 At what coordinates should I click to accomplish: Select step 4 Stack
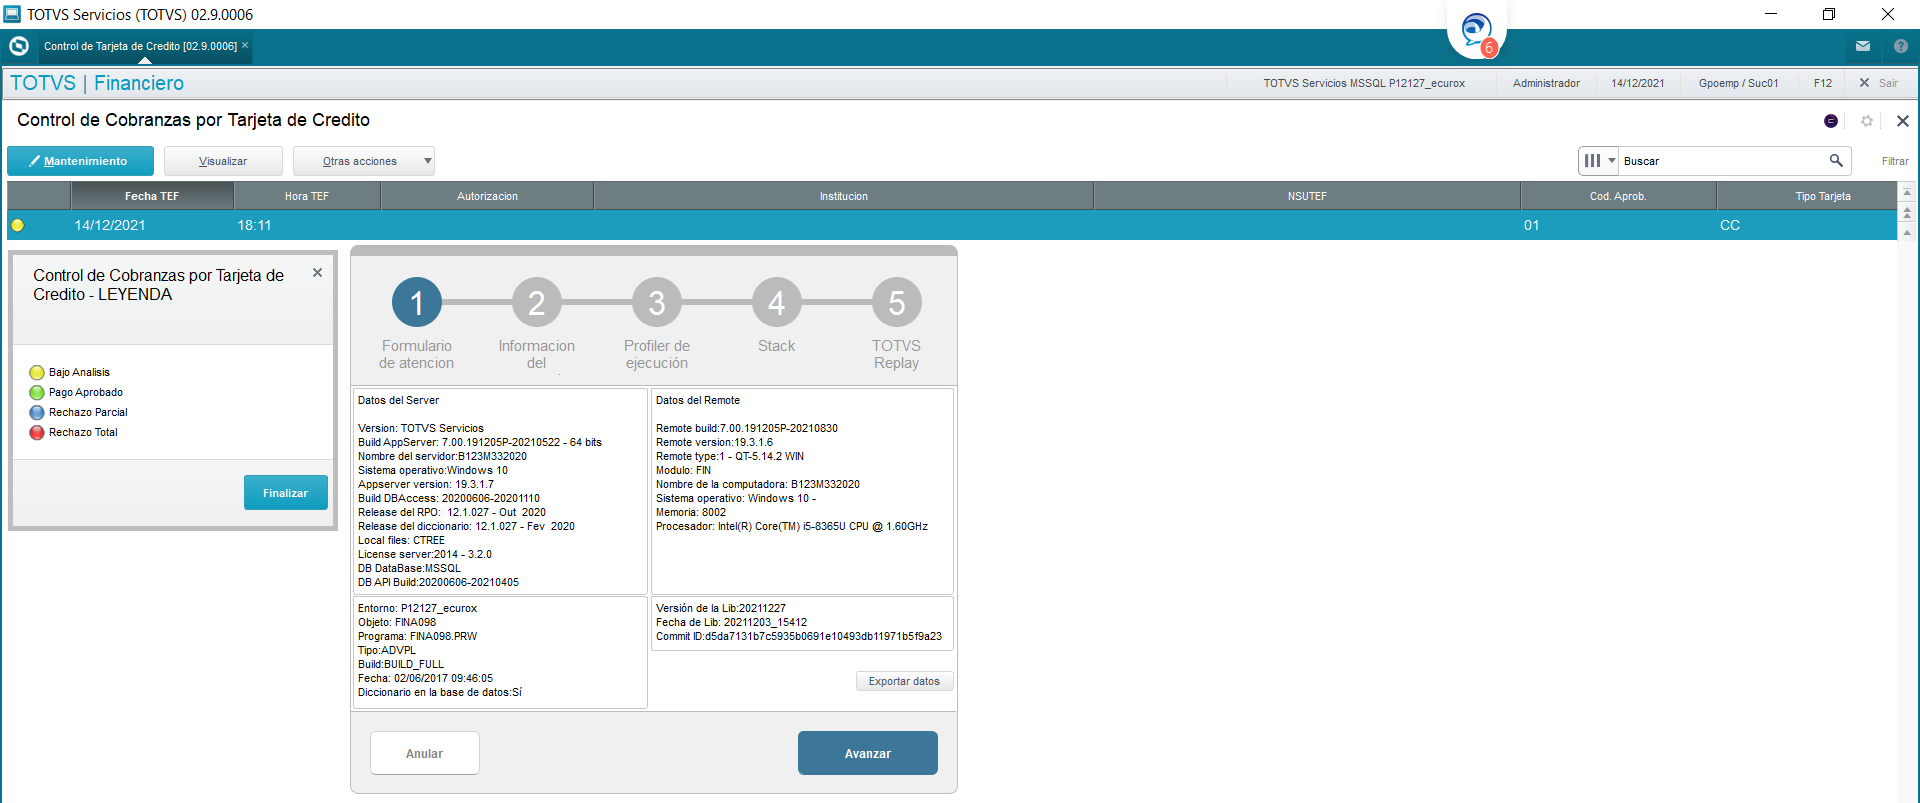coord(776,302)
